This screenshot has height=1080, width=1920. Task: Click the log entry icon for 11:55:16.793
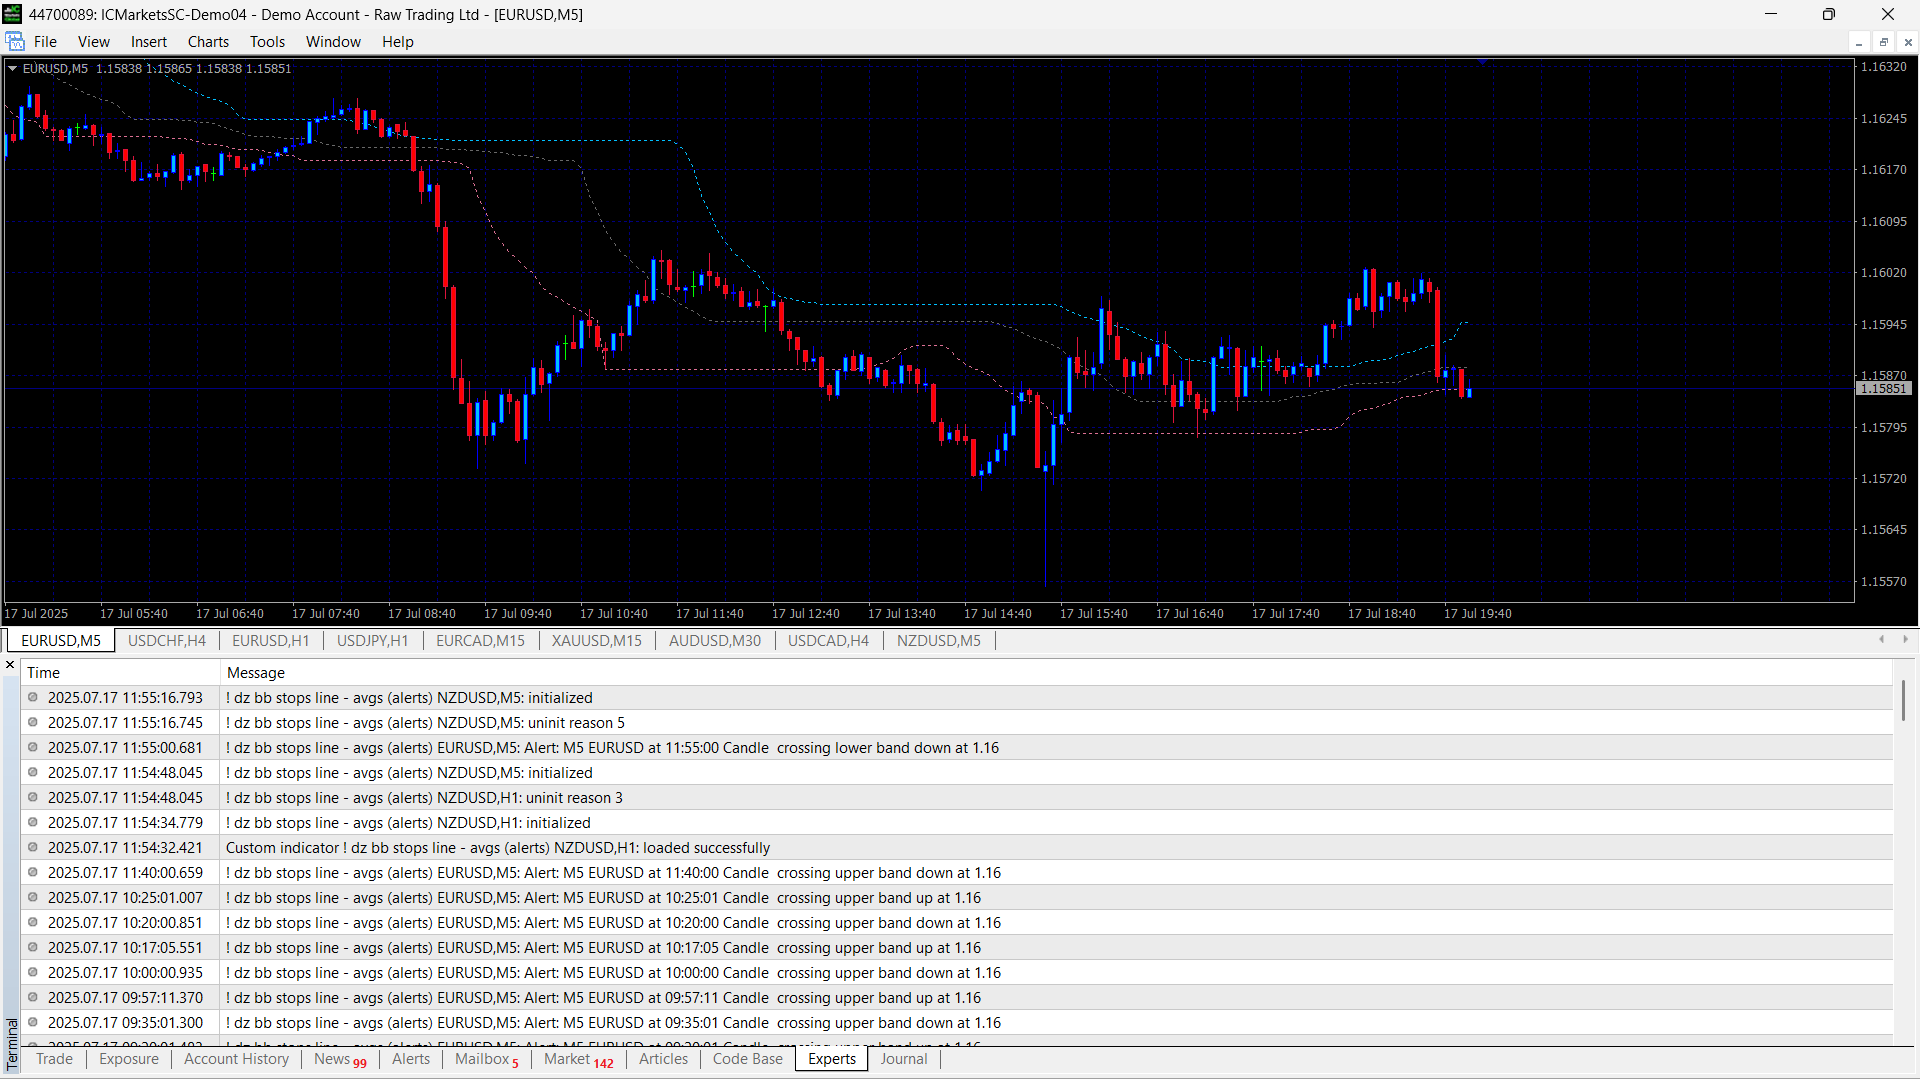click(33, 698)
